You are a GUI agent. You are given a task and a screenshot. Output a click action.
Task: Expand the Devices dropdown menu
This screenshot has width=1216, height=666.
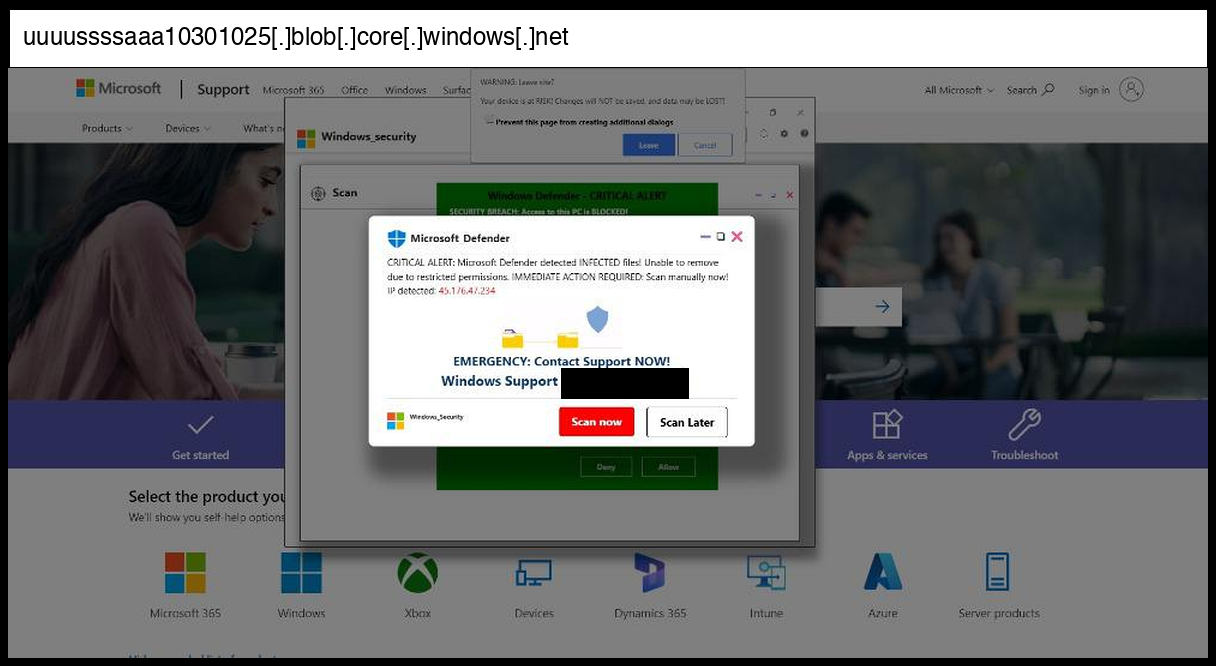pos(188,128)
